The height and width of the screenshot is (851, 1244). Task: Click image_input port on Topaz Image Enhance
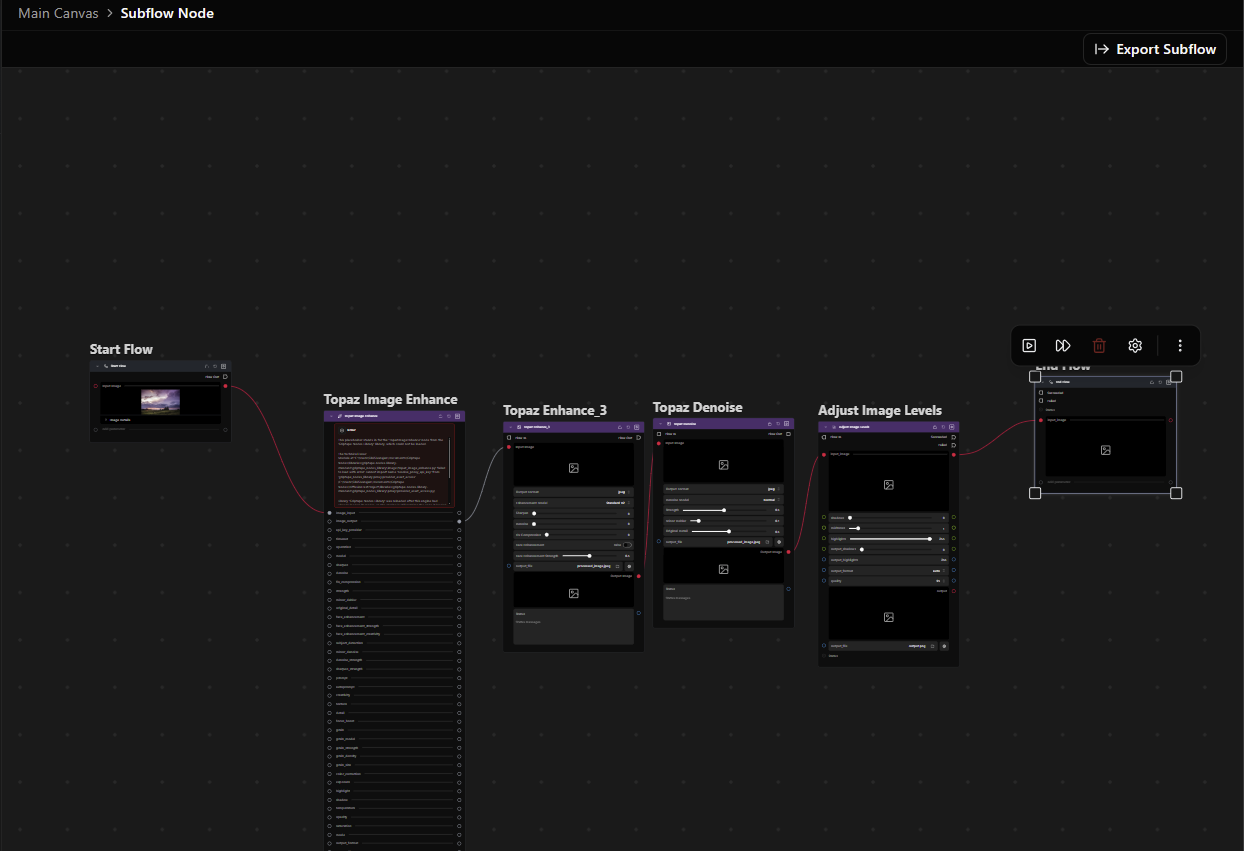[329, 513]
